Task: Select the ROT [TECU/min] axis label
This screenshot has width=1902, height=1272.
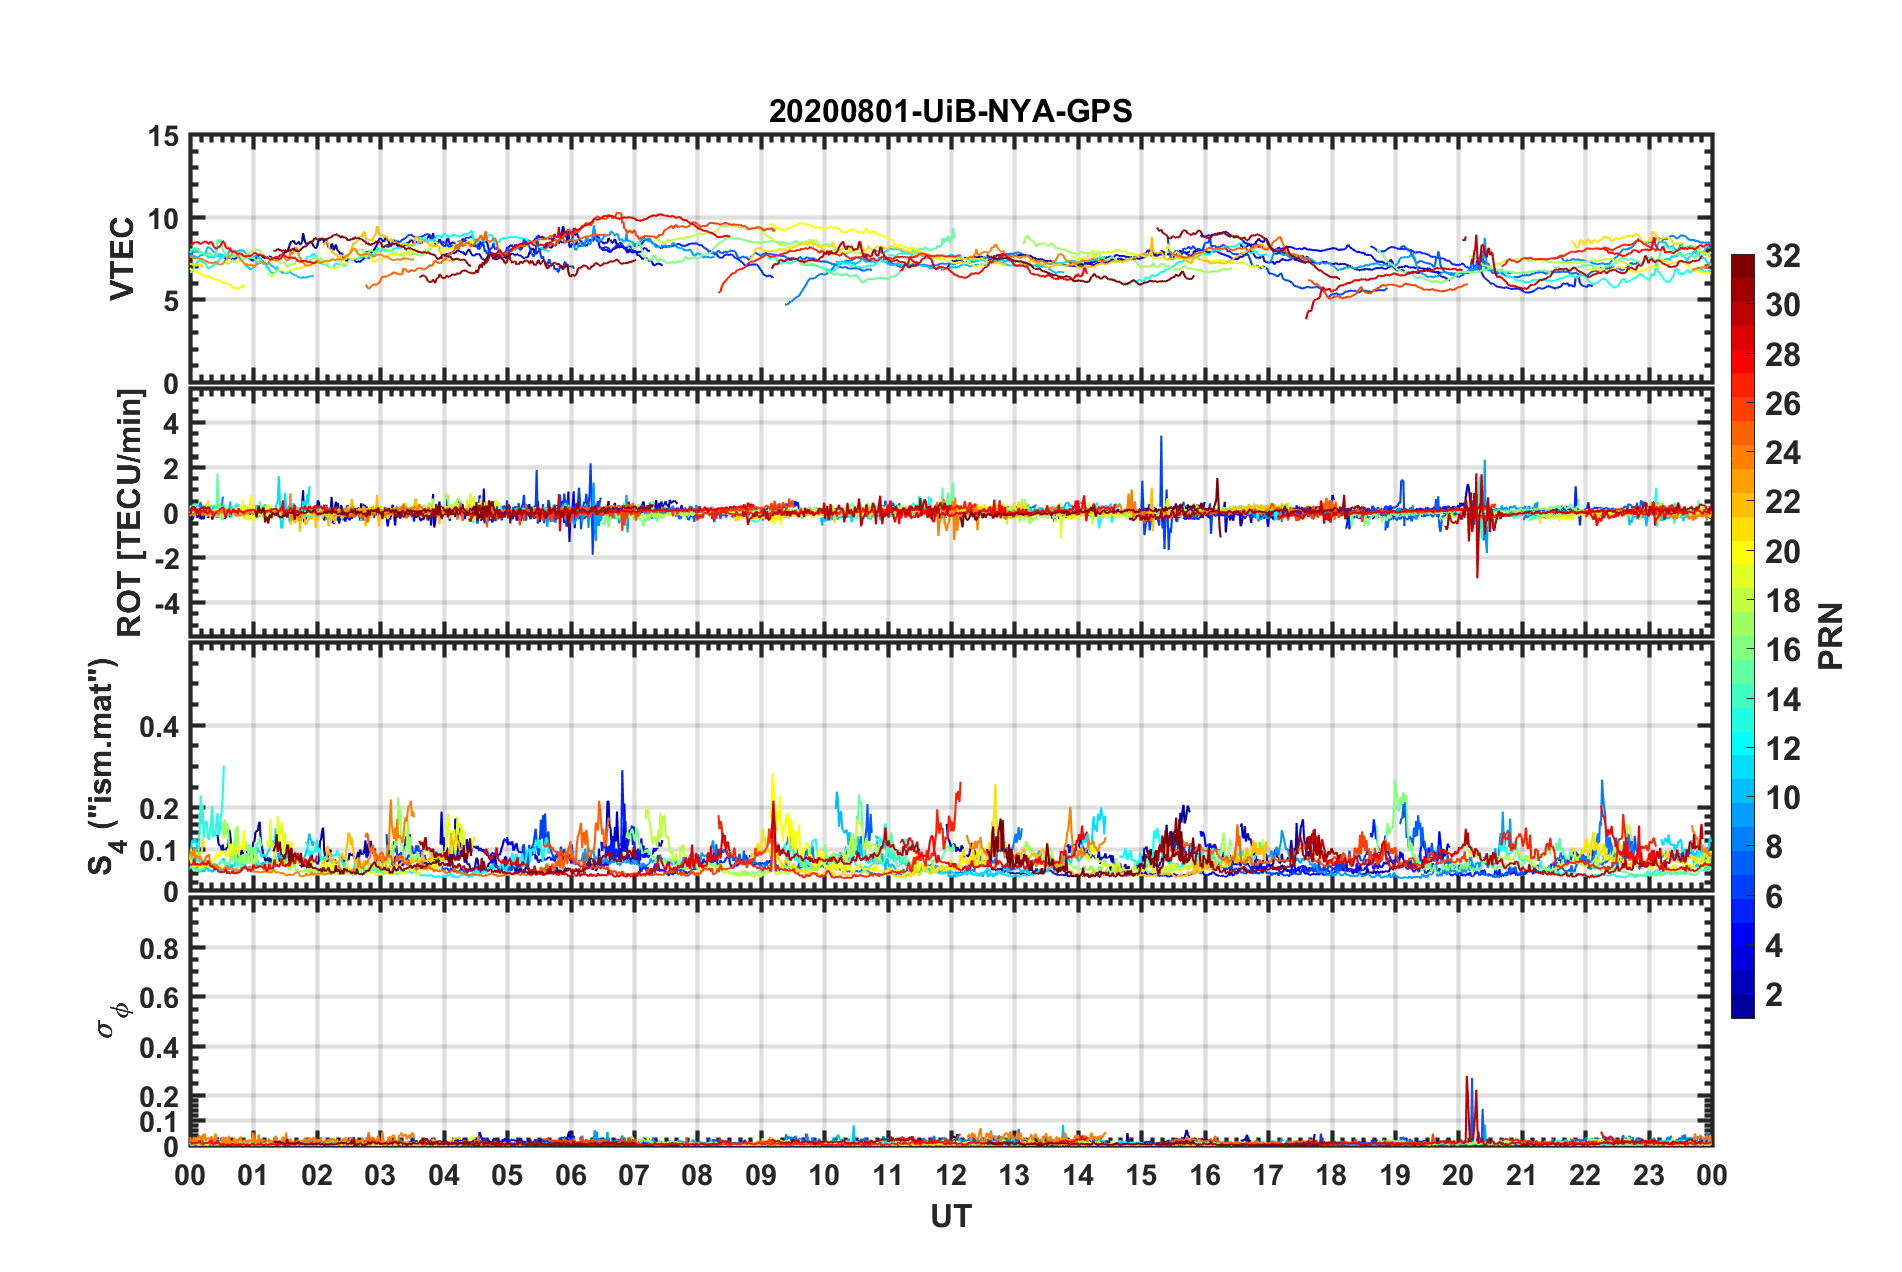Action: coord(130,512)
